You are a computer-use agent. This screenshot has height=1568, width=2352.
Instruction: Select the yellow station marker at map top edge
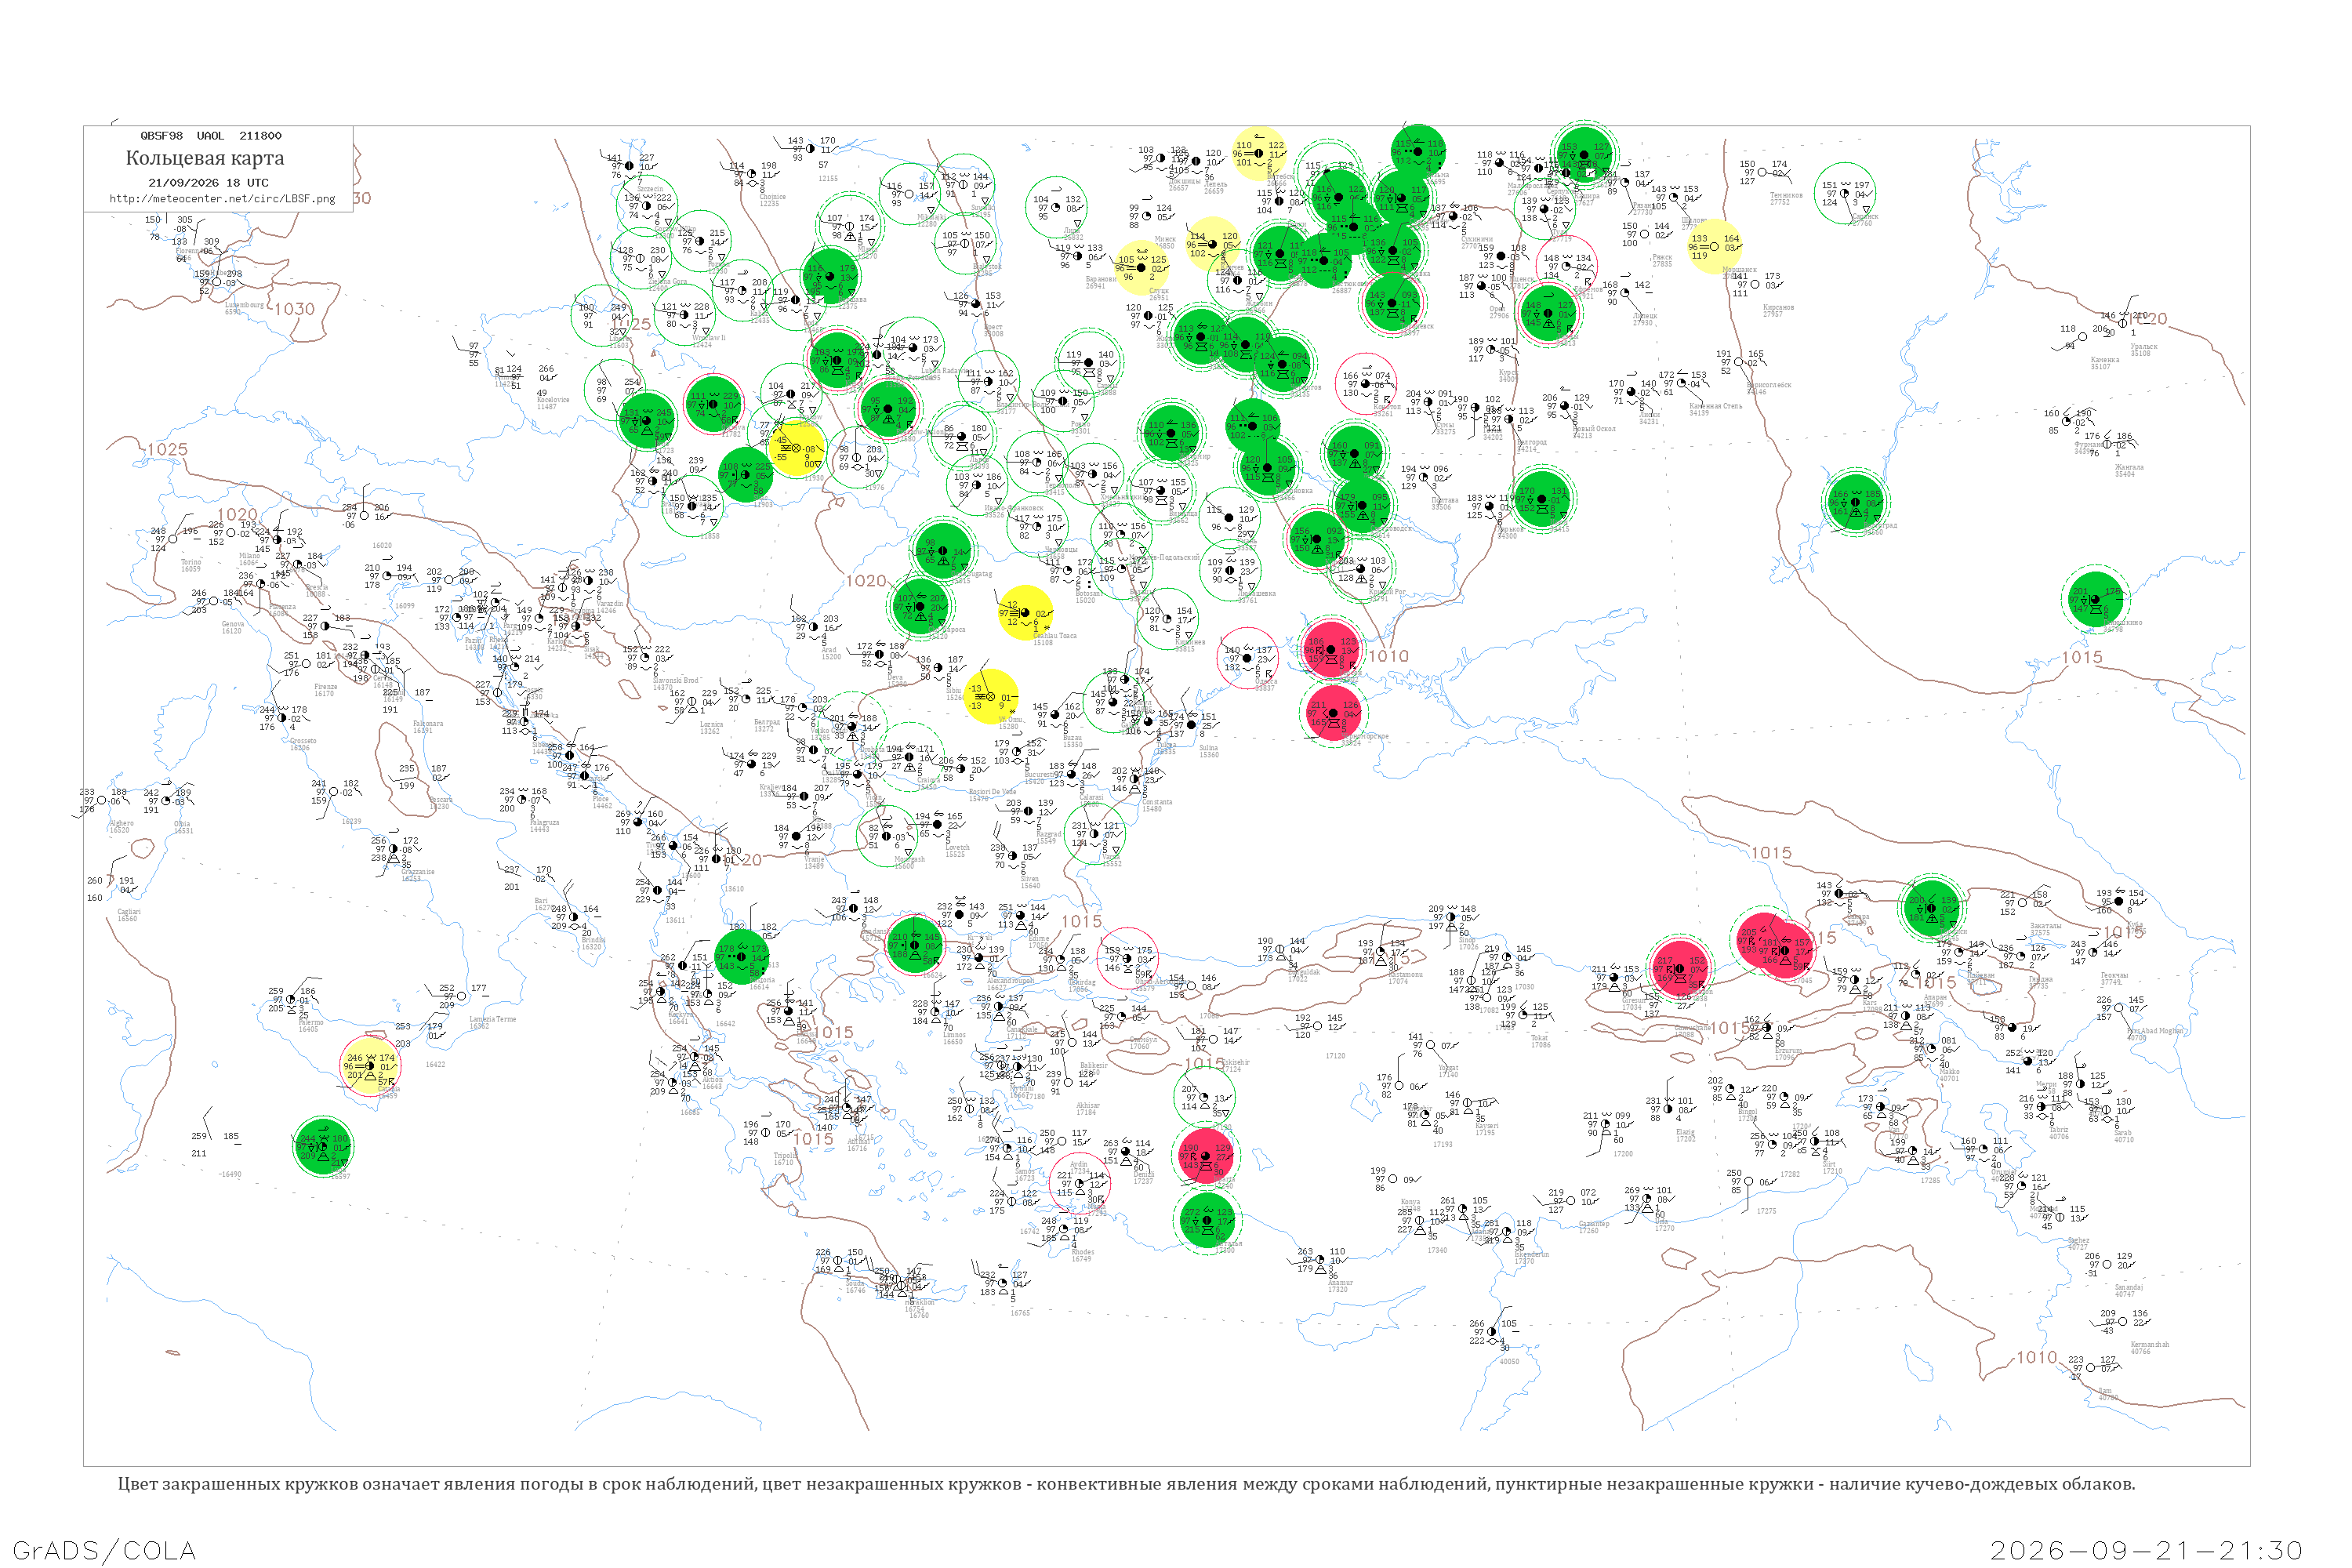click(1259, 152)
